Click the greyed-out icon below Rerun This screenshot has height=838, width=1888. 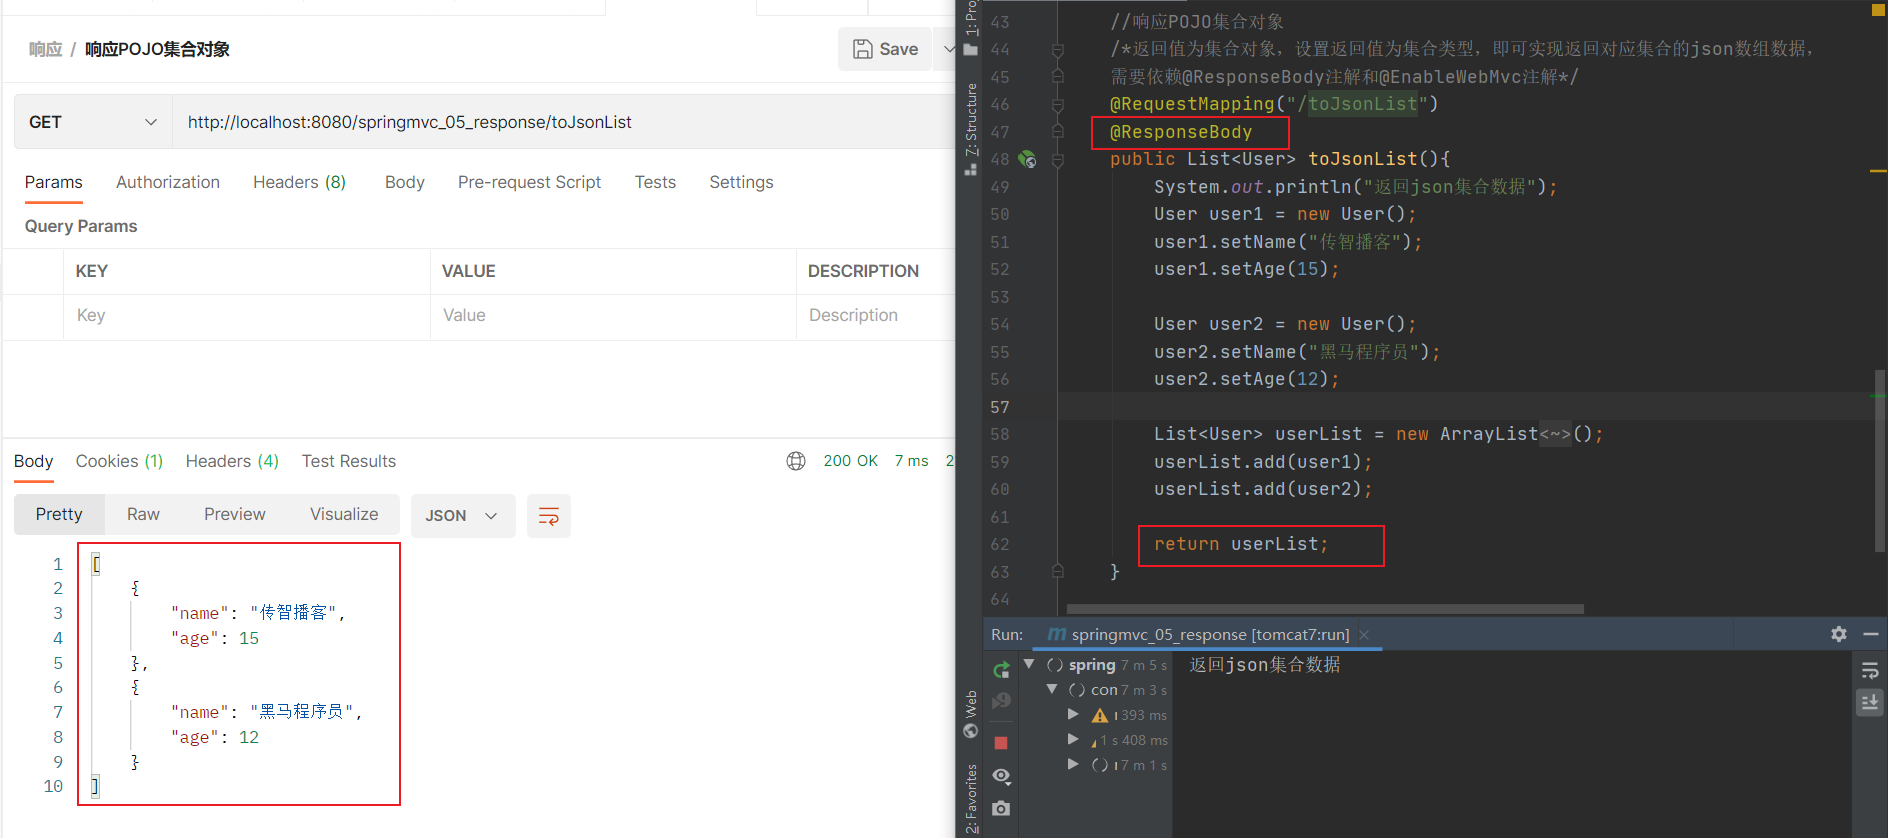coord(1001,702)
